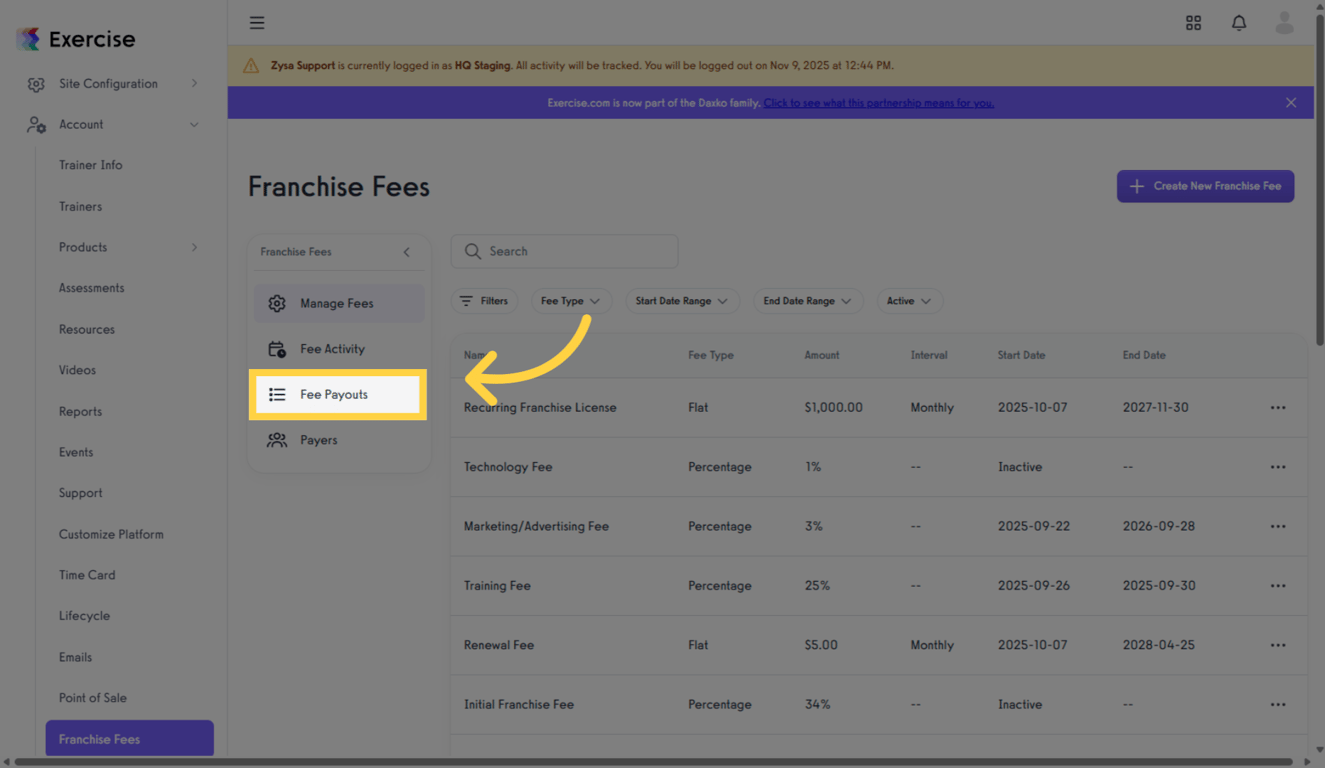Open the Daxko partnership announcement link

coord(878,102)
